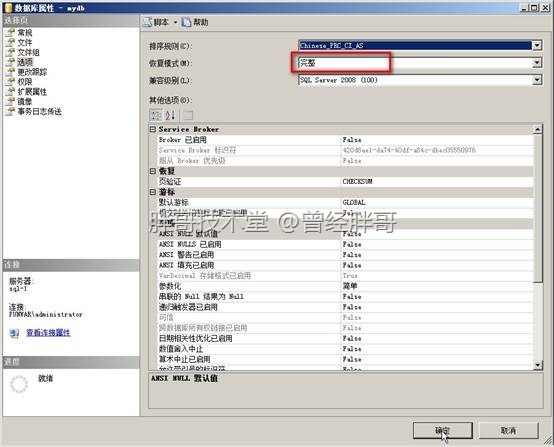Open the 文件组 page in sidebar
The height and width of the screenshot is (447, 554).
point(28,52)
